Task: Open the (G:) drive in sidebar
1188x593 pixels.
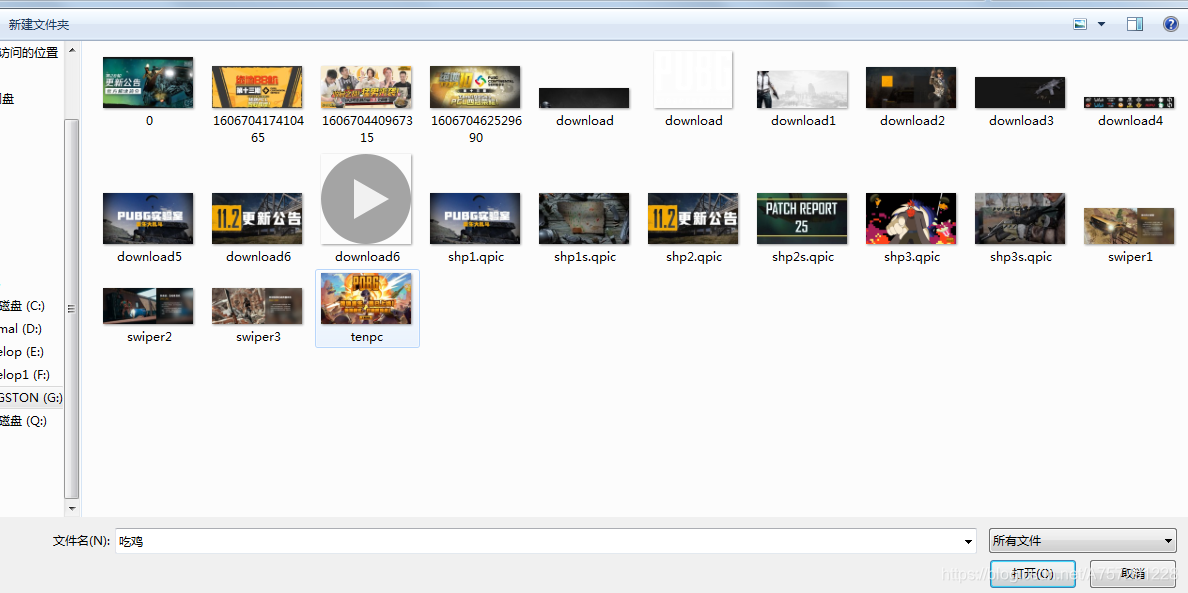Action: 32,398
